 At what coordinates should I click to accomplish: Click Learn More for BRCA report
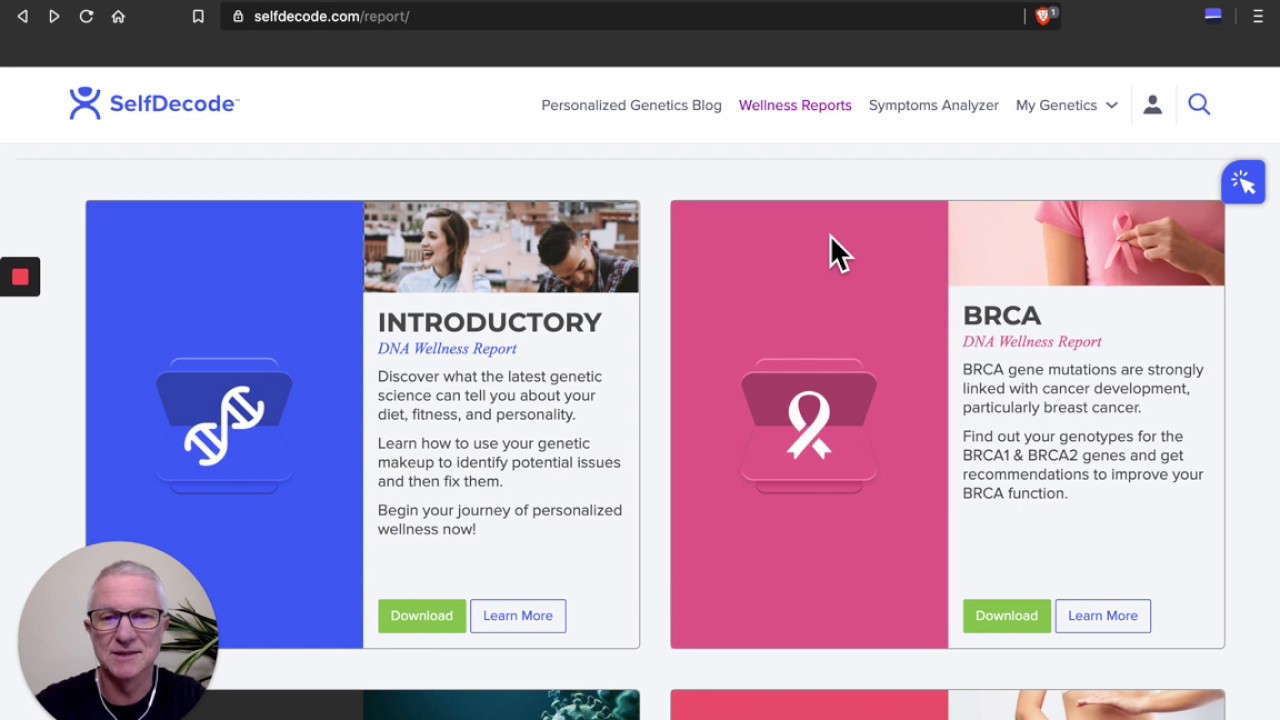1102,616
